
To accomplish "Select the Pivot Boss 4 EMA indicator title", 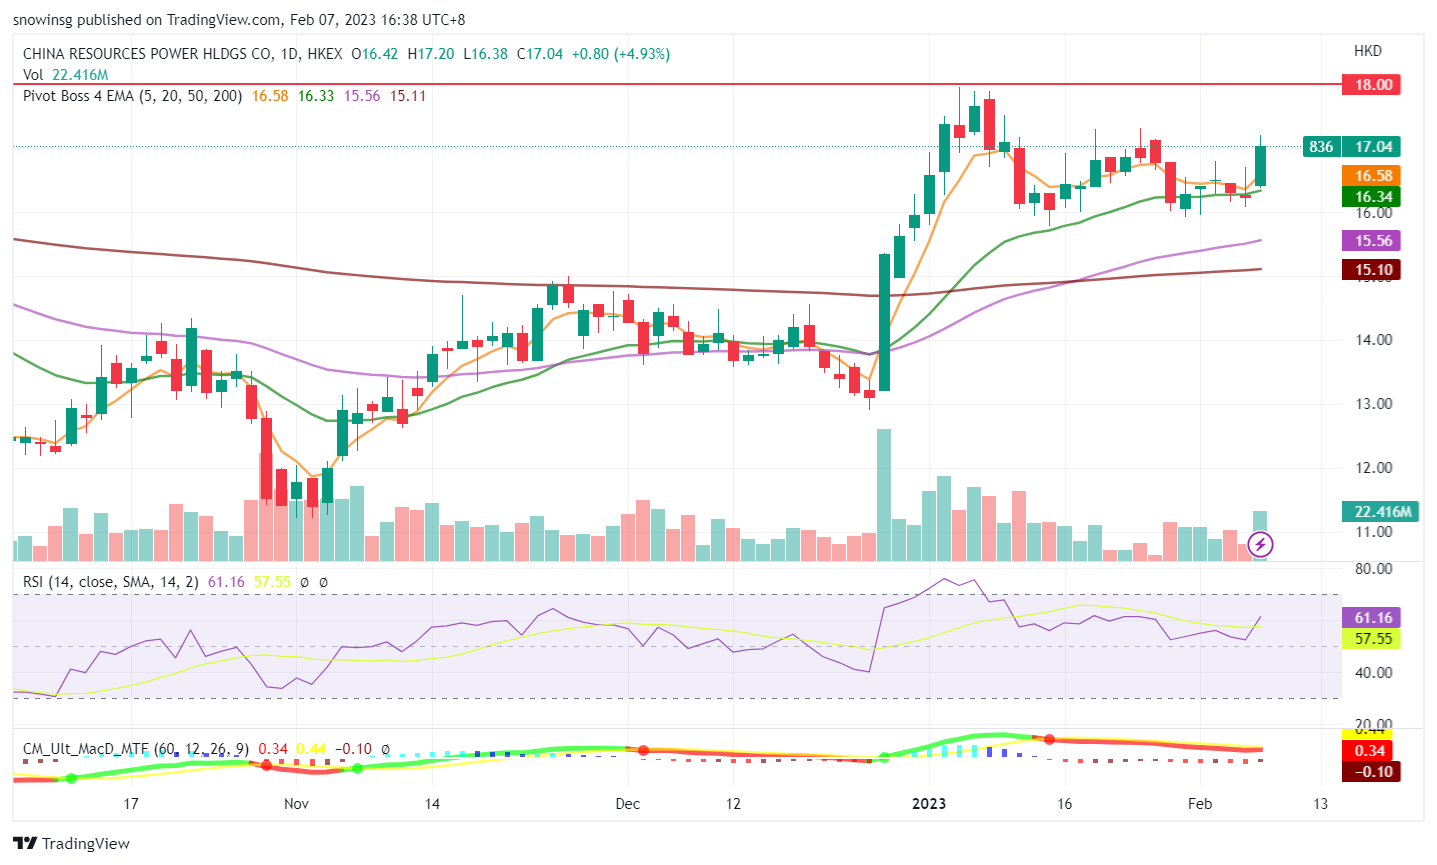I will tap(133, 96).
